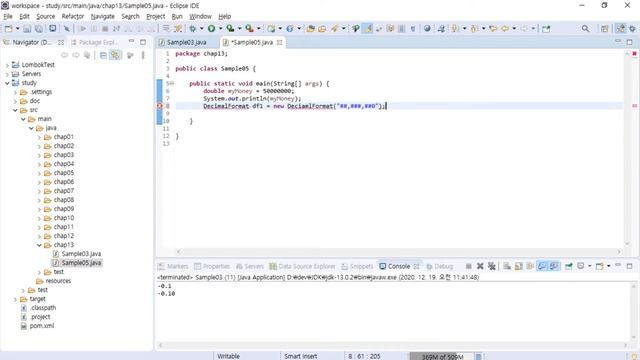Collapse the study project
This screenshot has width=640, height=360.
[7, 83]
